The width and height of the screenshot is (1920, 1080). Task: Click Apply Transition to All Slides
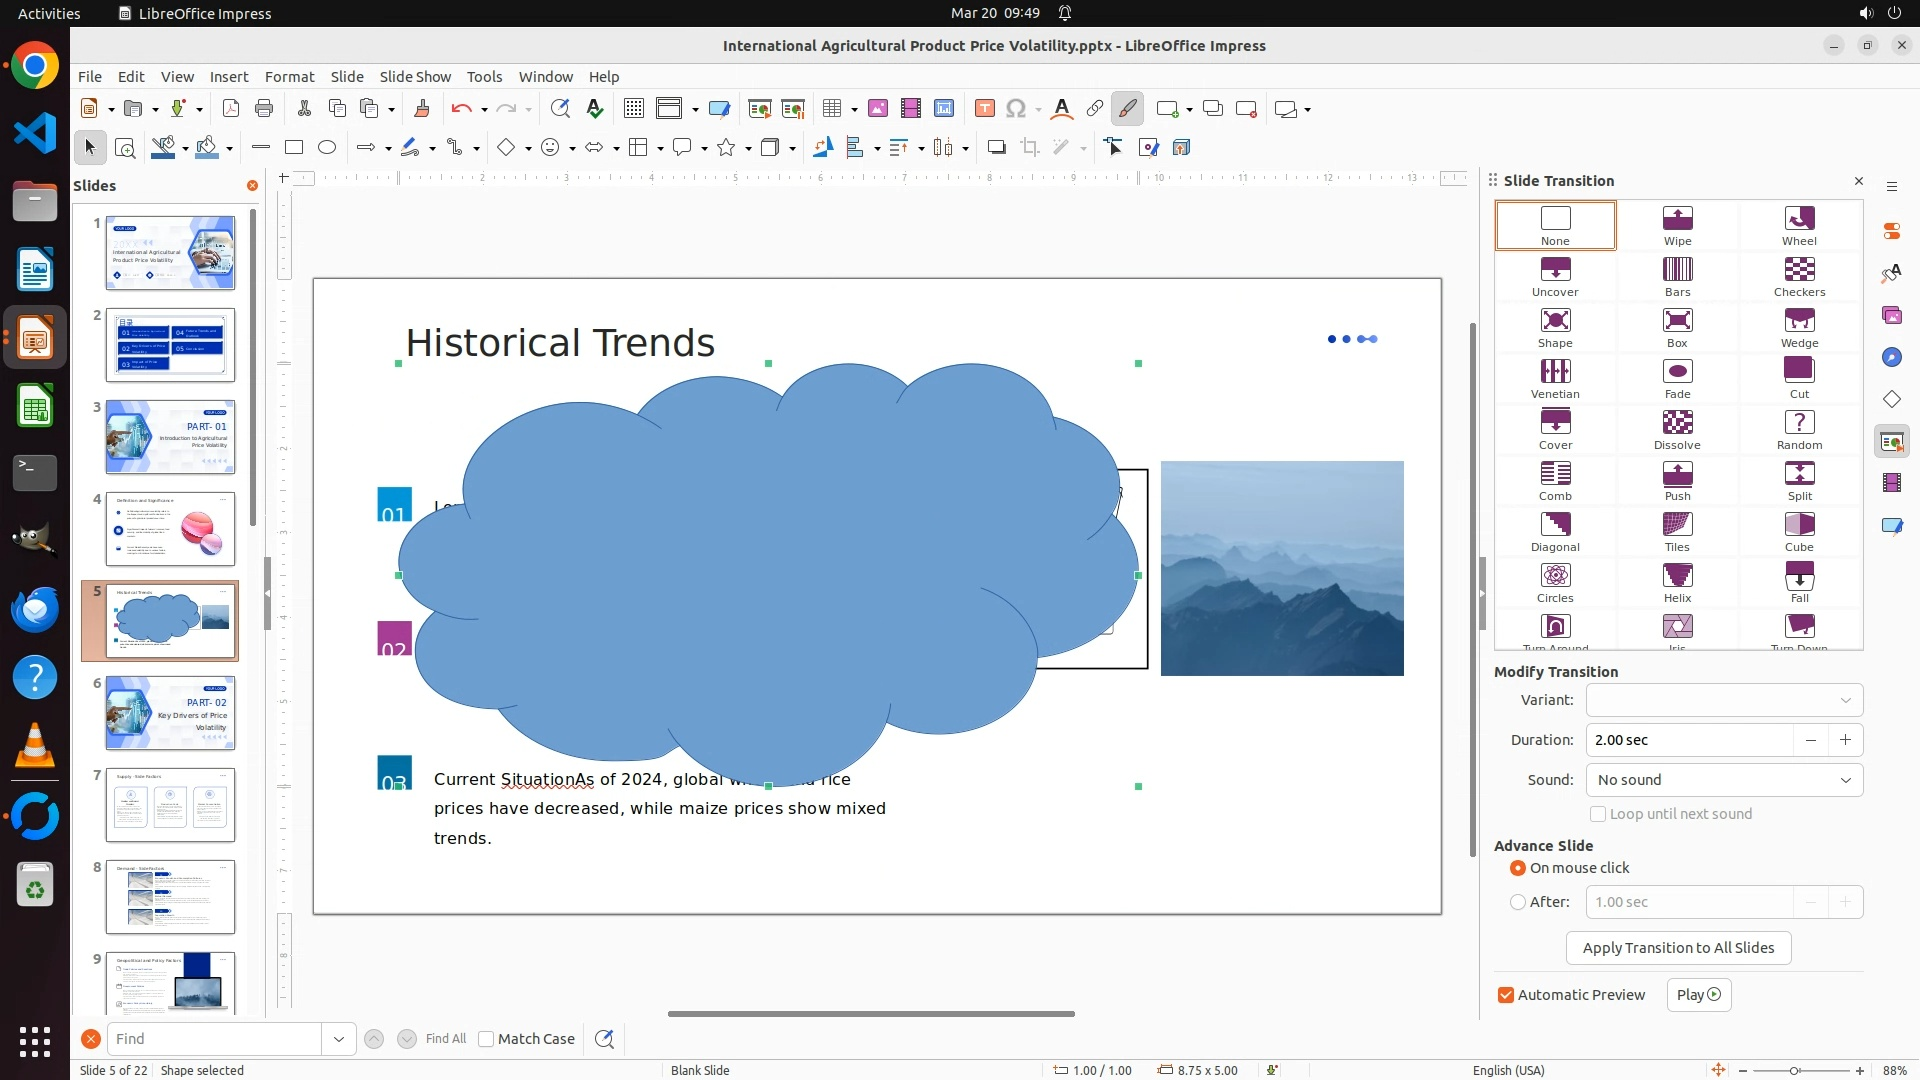[x=1678, y=948]
